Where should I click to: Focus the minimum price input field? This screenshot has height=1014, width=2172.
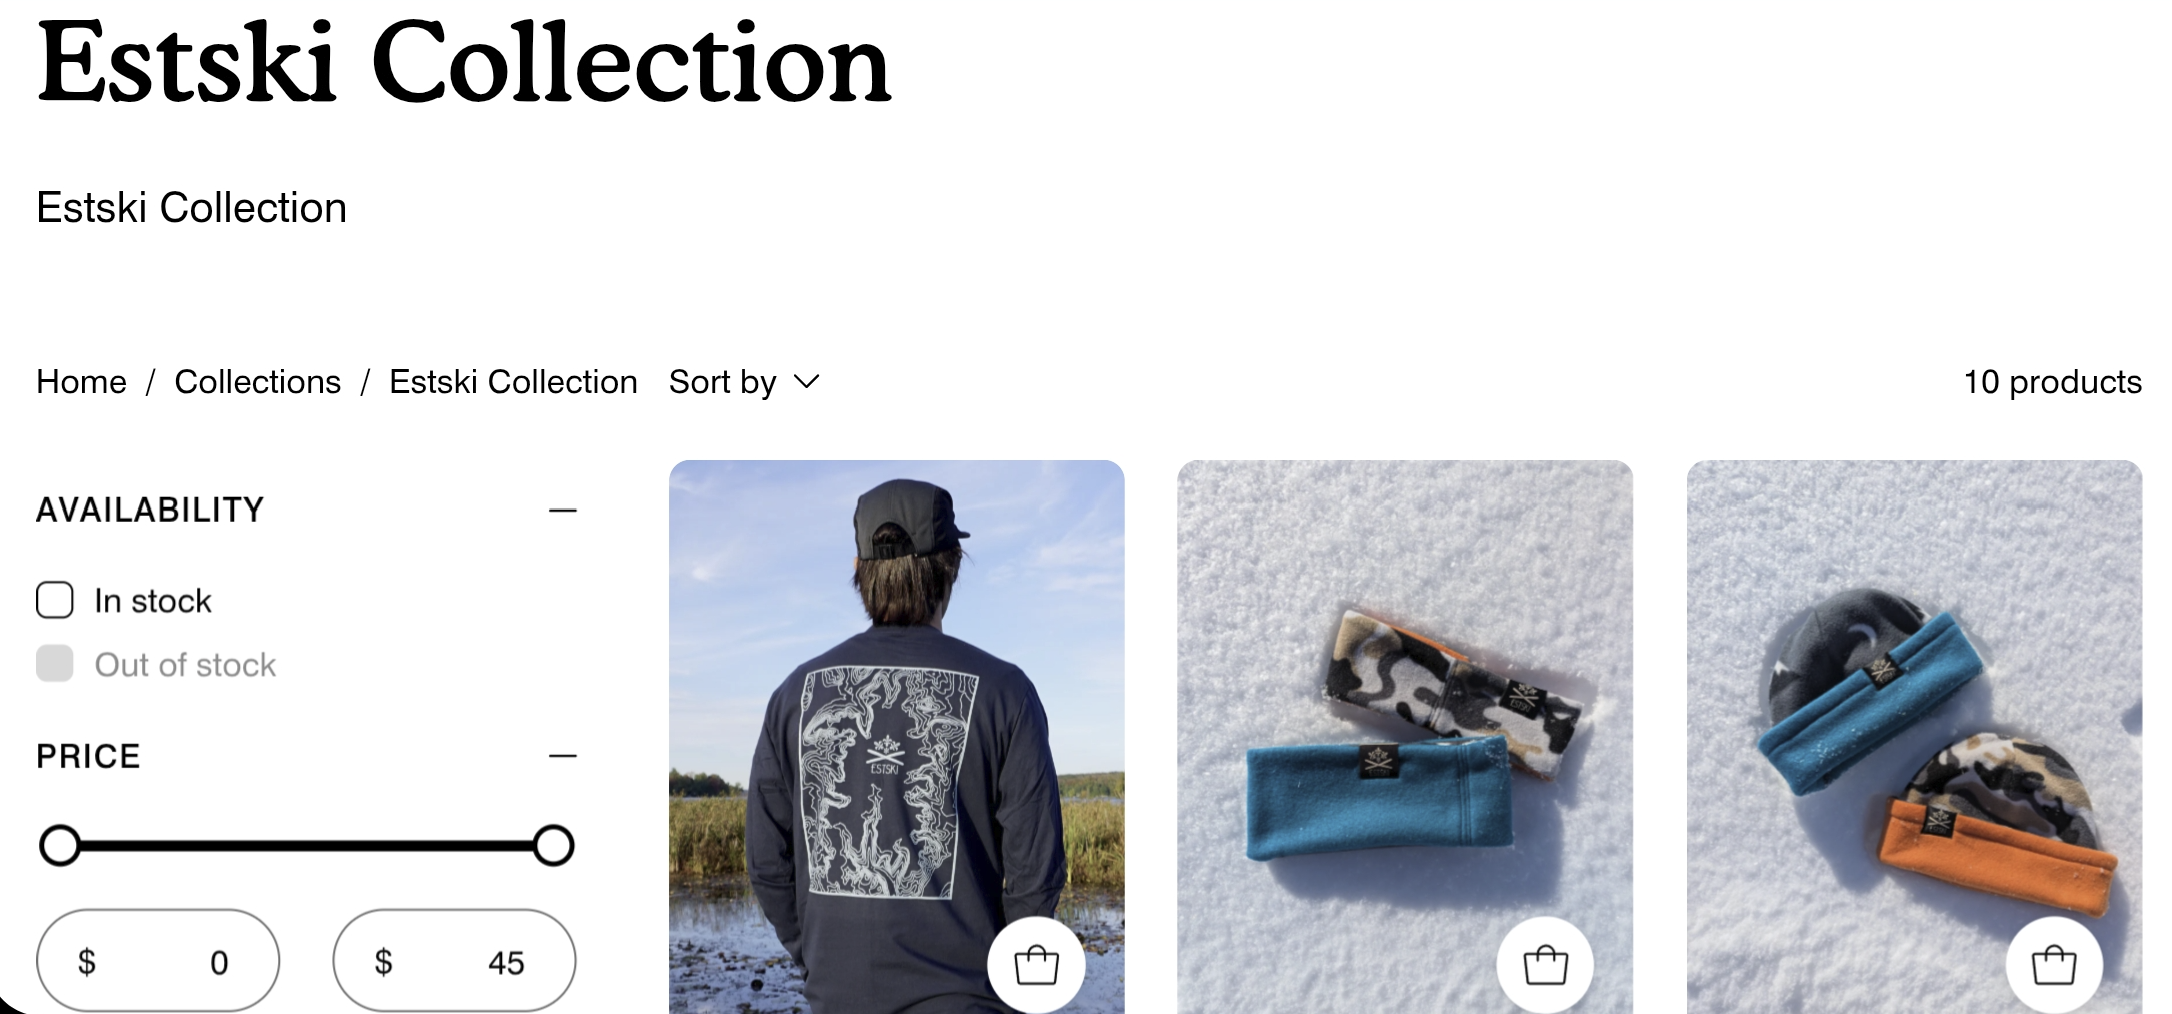[158, 961]
